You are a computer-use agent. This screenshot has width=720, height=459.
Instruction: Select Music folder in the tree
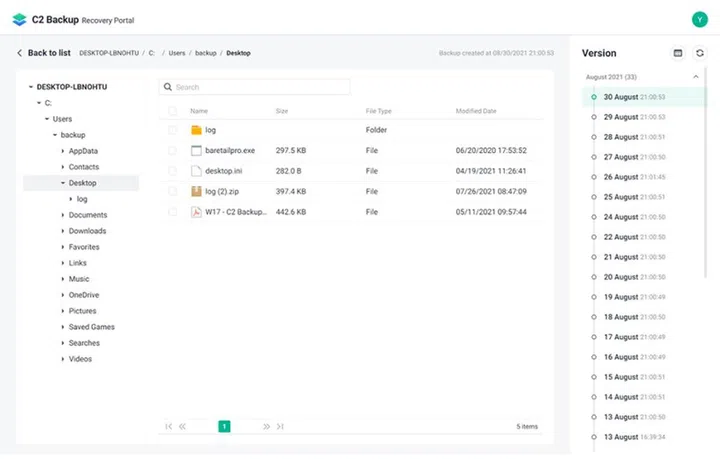point(79,279)
